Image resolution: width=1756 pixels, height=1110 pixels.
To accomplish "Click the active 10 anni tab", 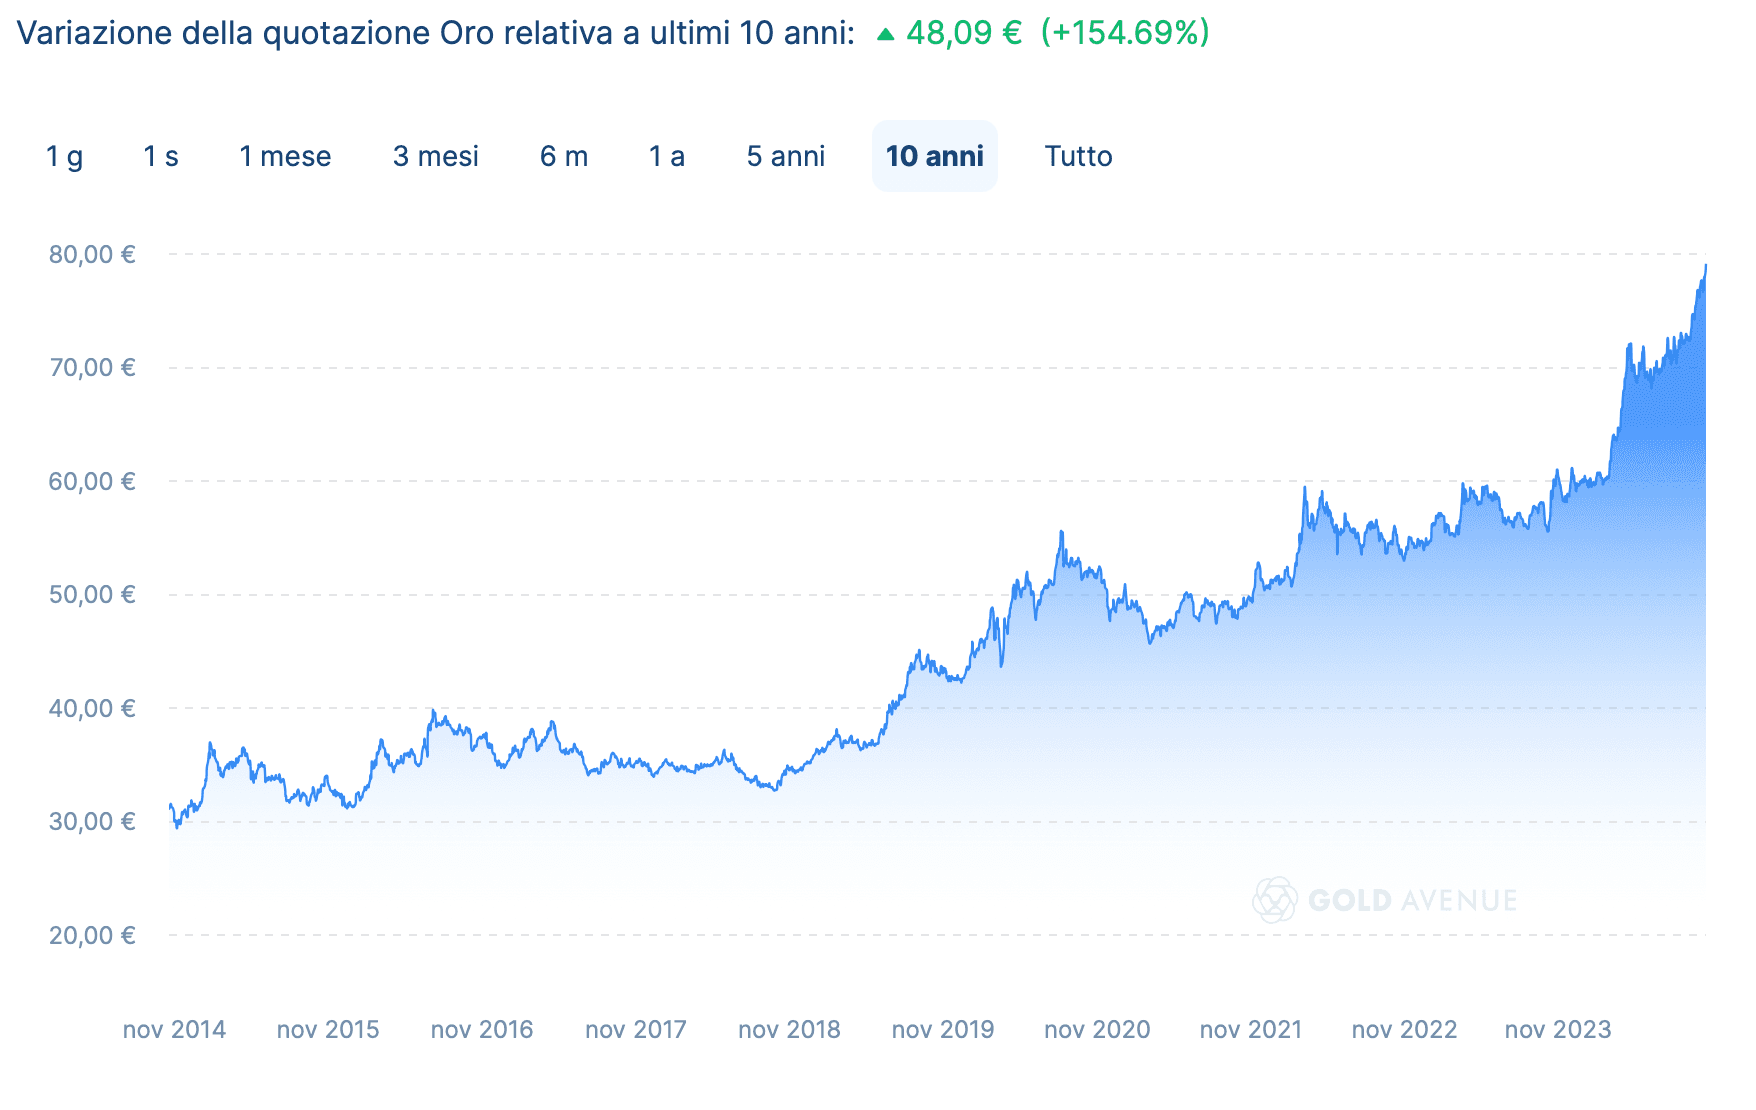I will pos(934,156).
